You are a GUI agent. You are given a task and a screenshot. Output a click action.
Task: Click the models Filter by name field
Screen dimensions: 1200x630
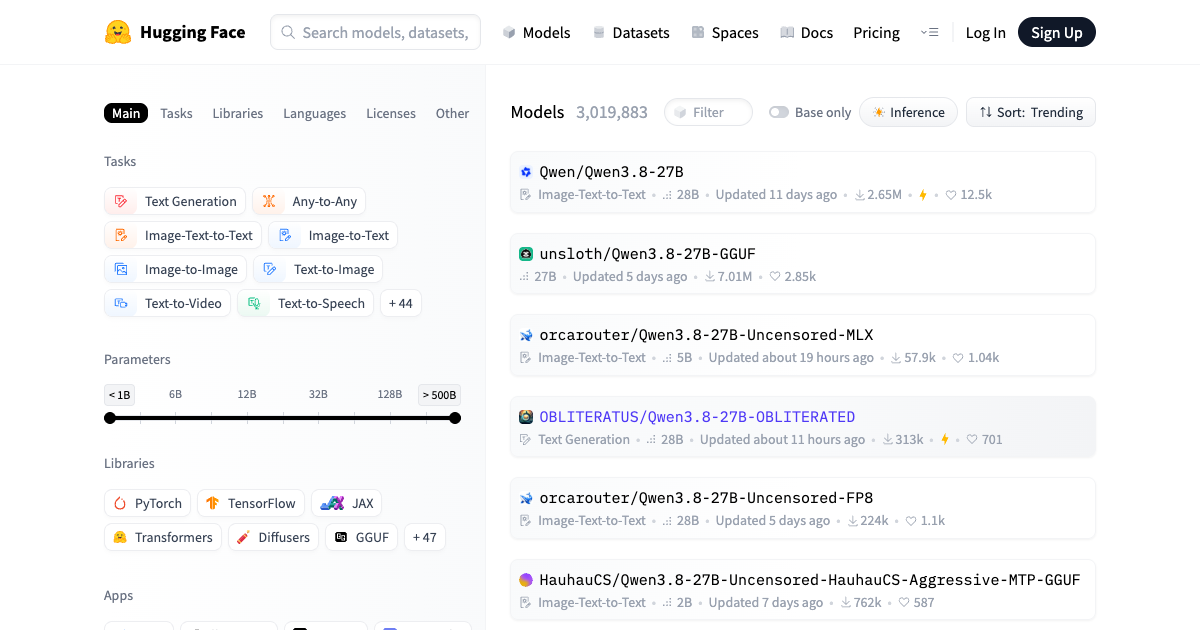point(708,112)
